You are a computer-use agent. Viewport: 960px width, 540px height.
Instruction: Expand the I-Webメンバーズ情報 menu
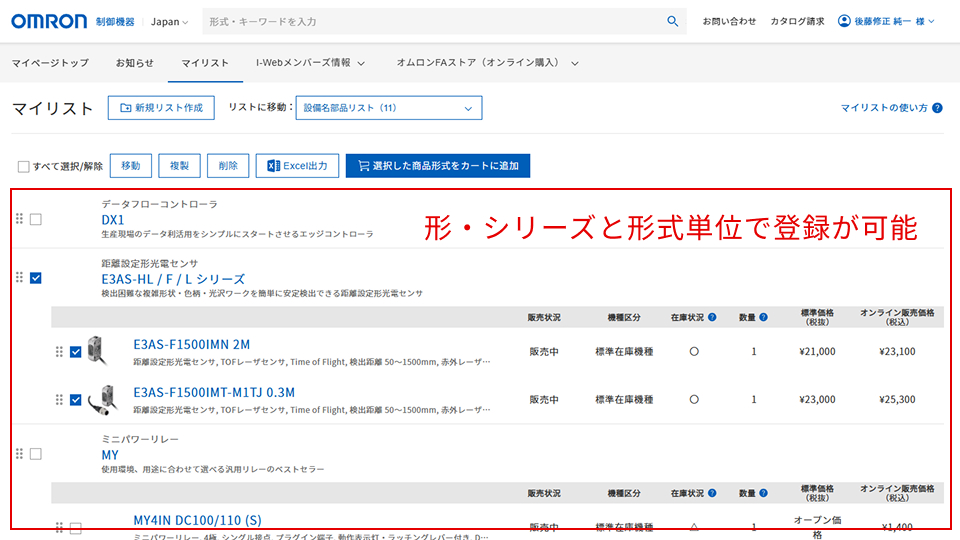tap(310, 63)
